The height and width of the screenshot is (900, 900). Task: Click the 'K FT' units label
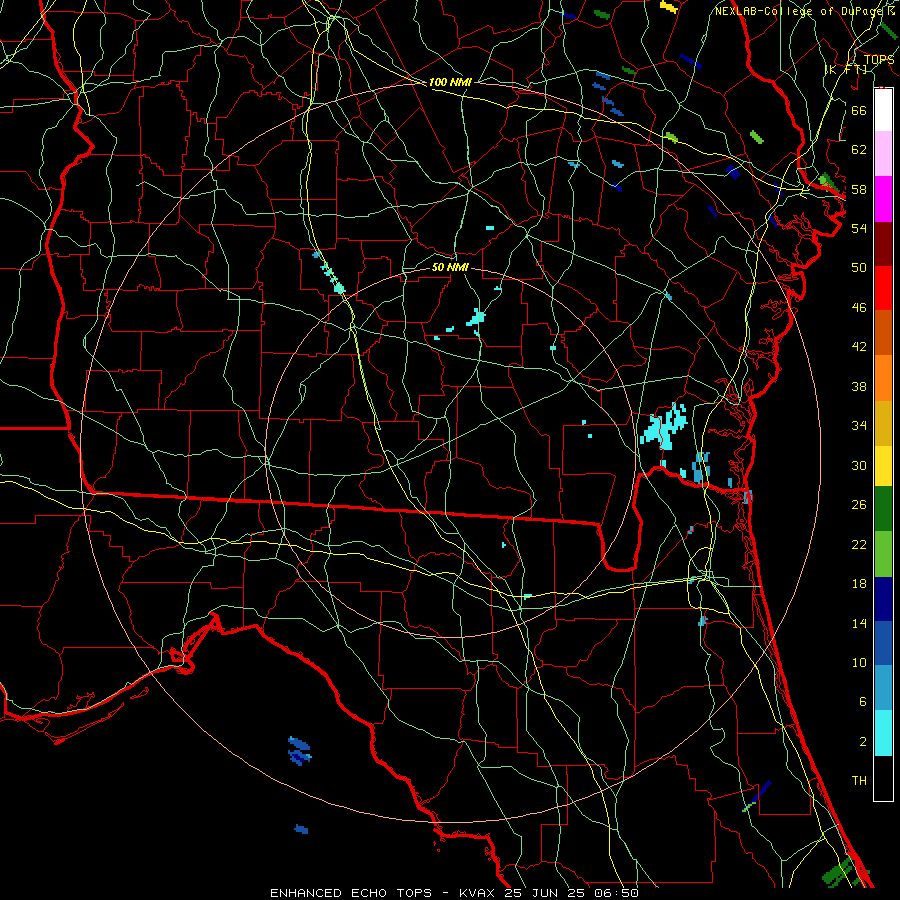click(845, 69)
